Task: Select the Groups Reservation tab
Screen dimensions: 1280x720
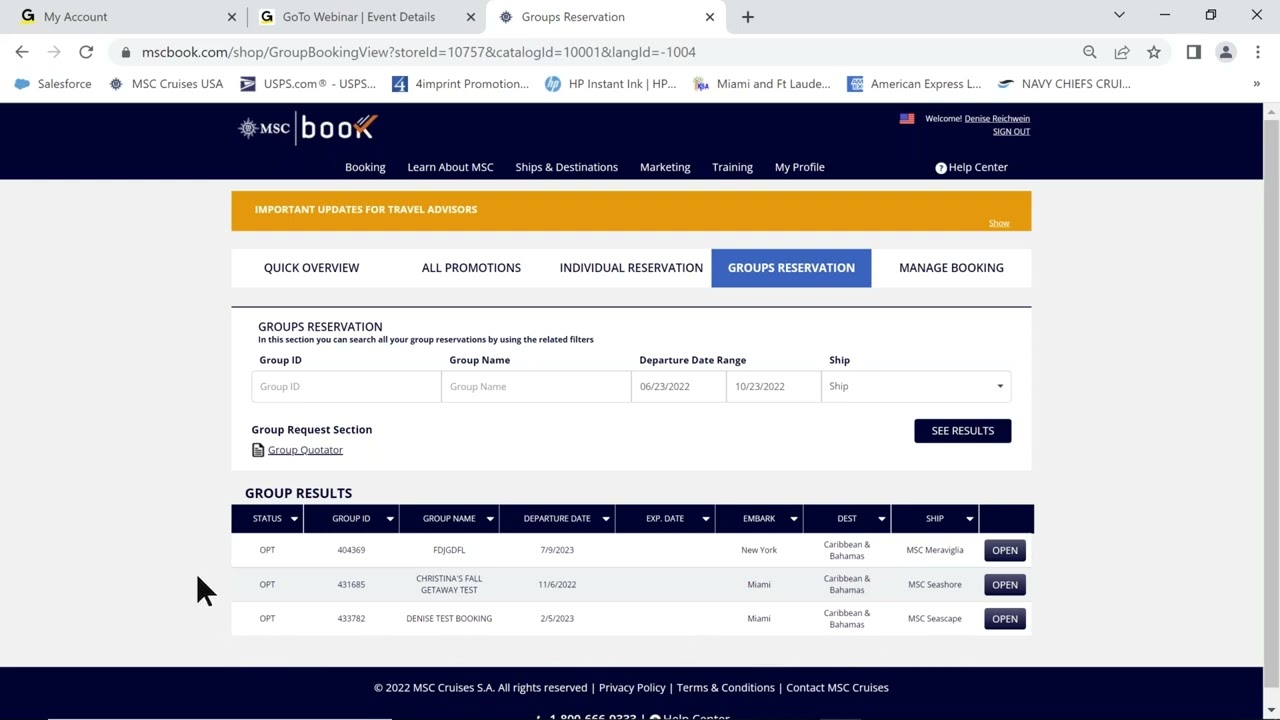Action: pos(791,268)
